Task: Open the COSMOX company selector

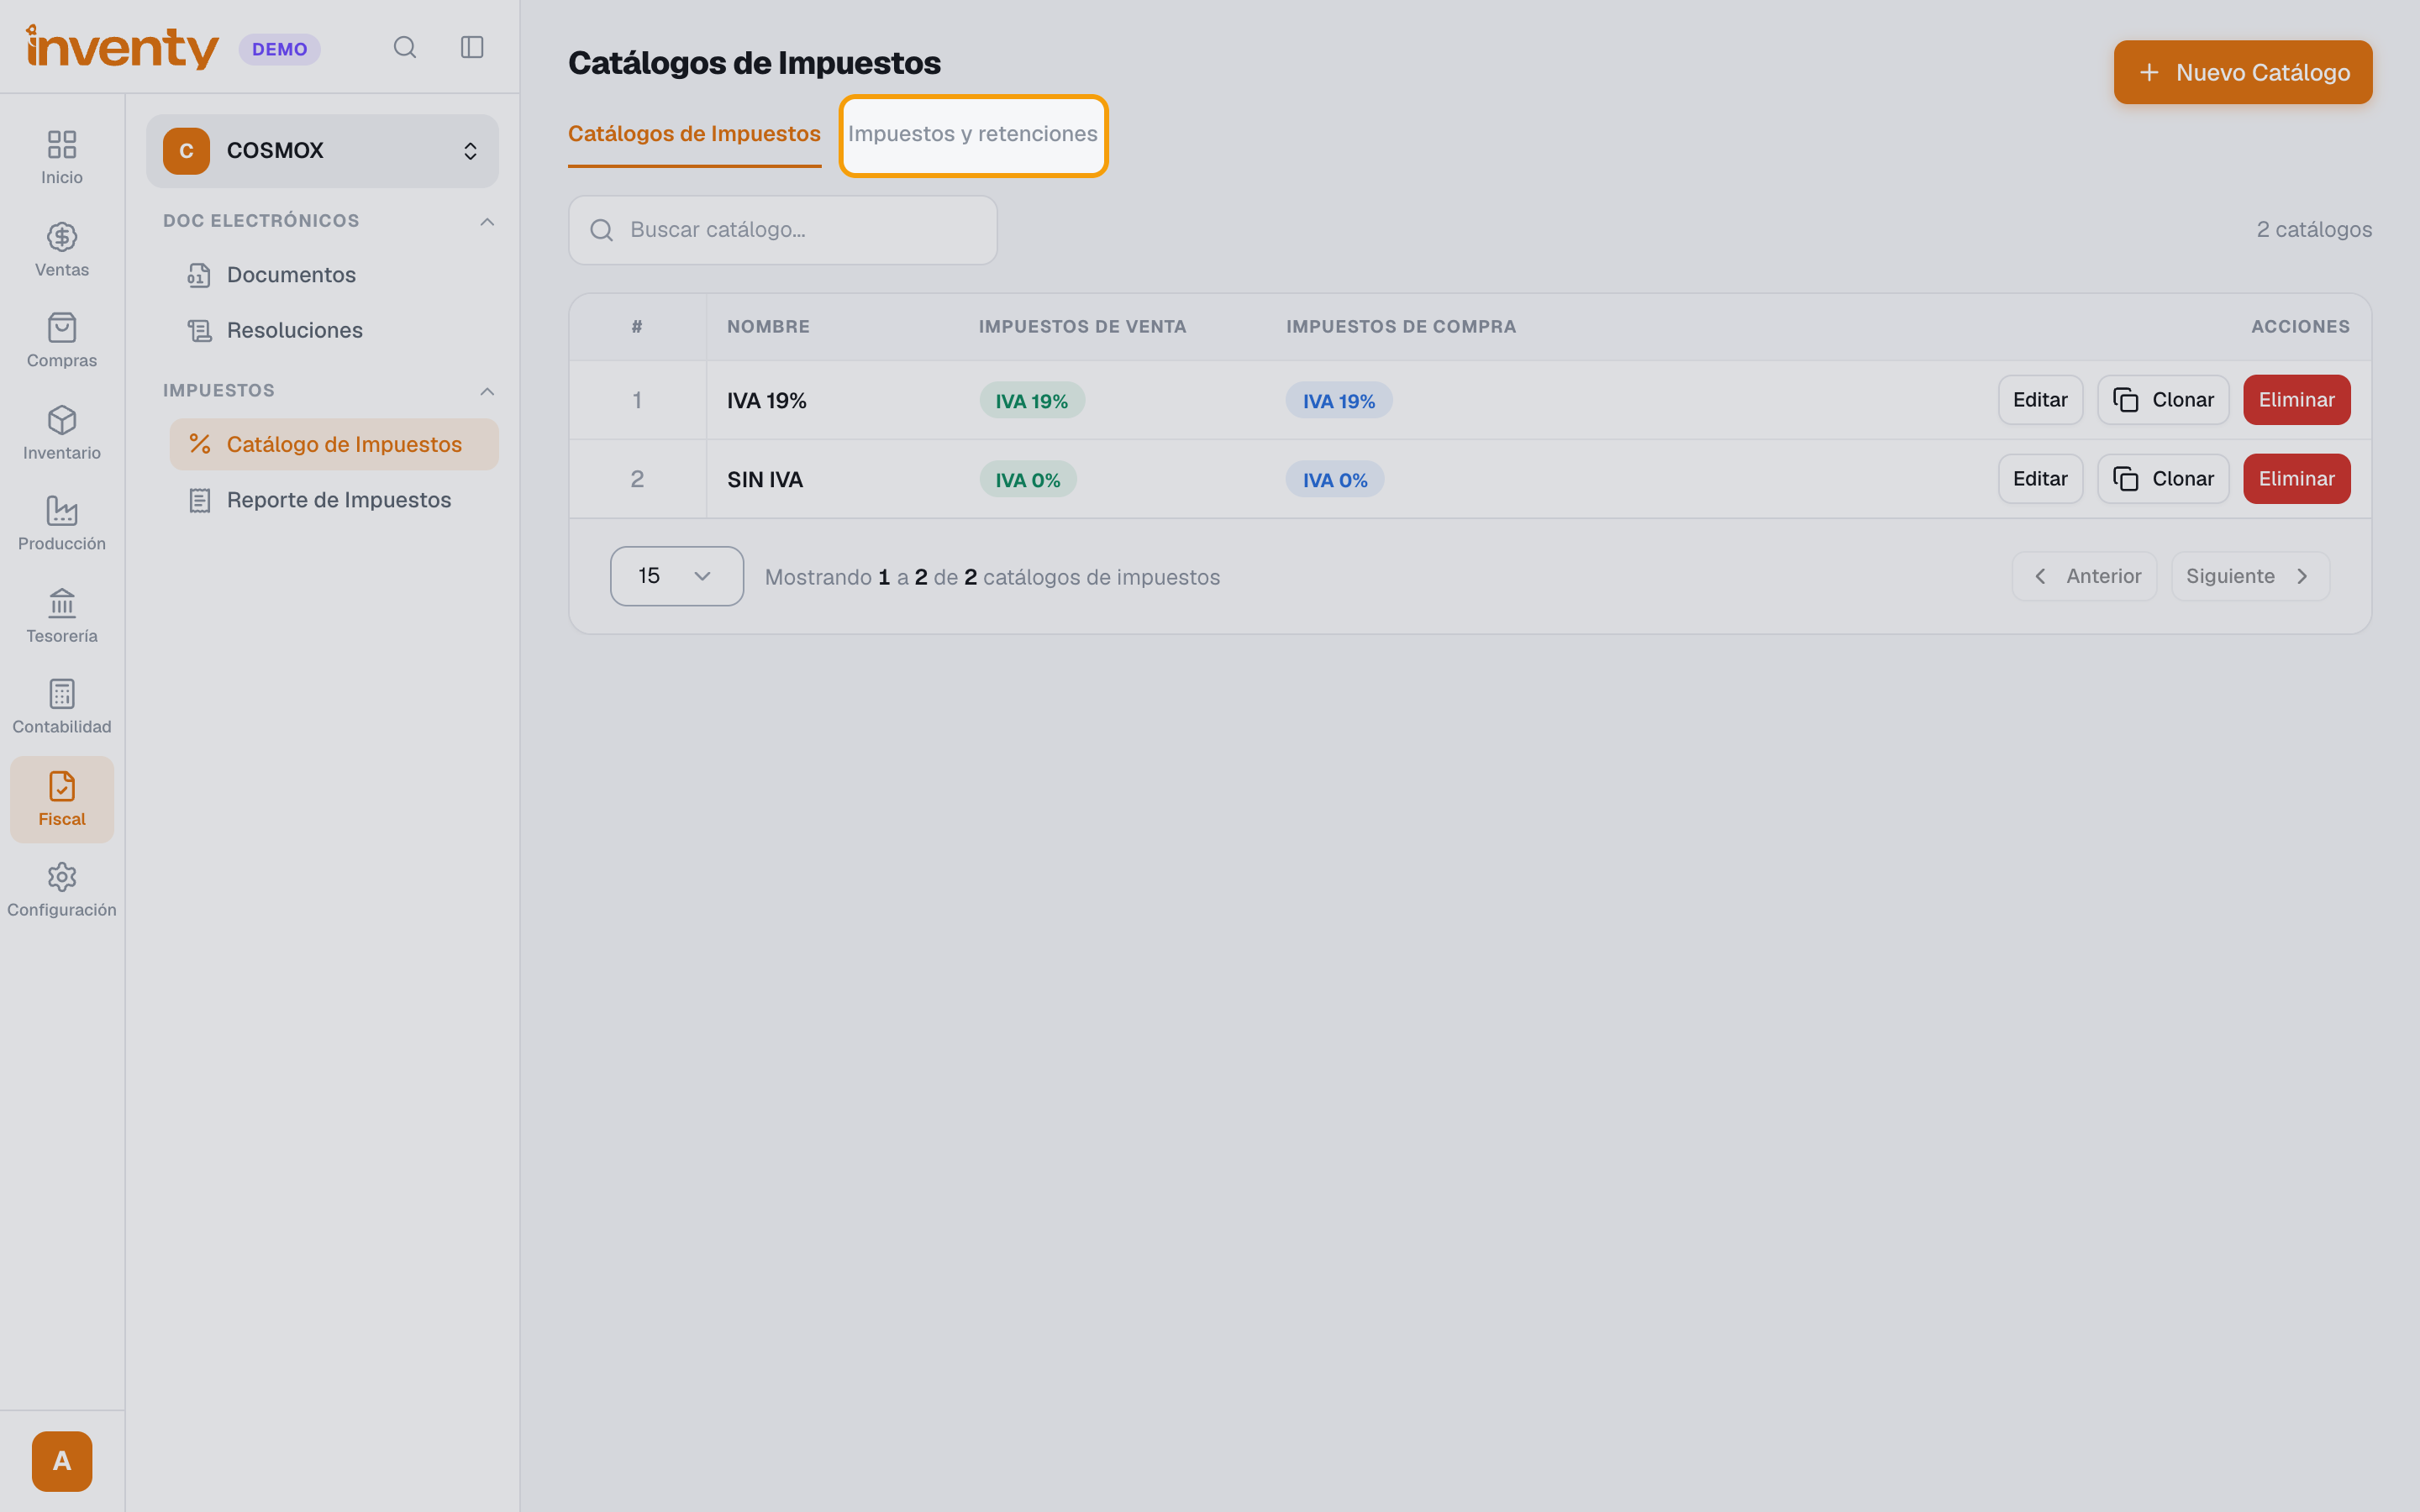Action: click(322, 151)
